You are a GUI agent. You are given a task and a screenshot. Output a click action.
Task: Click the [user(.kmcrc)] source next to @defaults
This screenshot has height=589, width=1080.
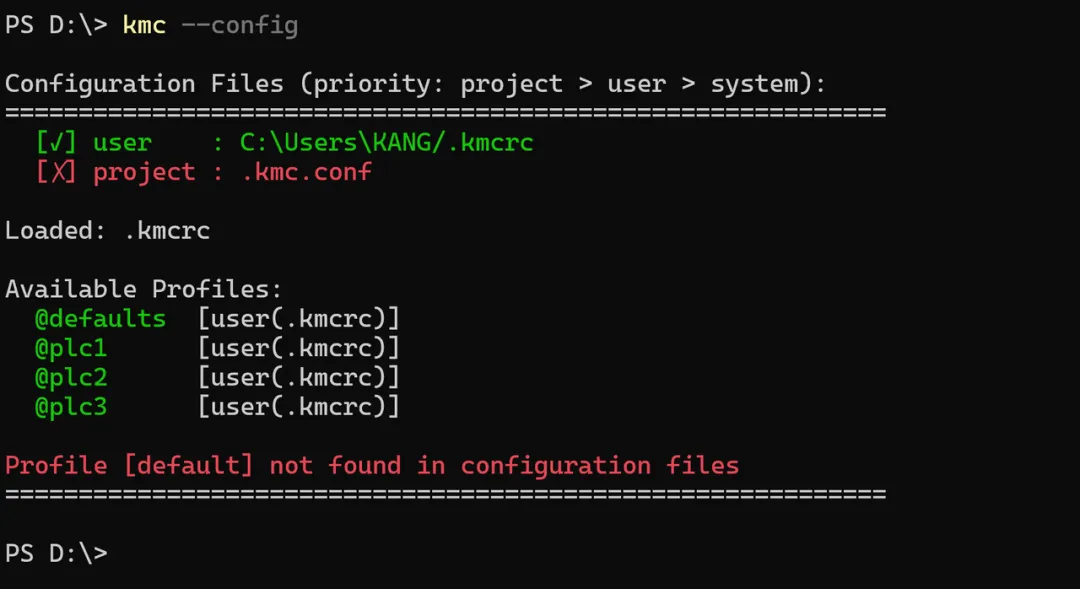pos(298,319)
